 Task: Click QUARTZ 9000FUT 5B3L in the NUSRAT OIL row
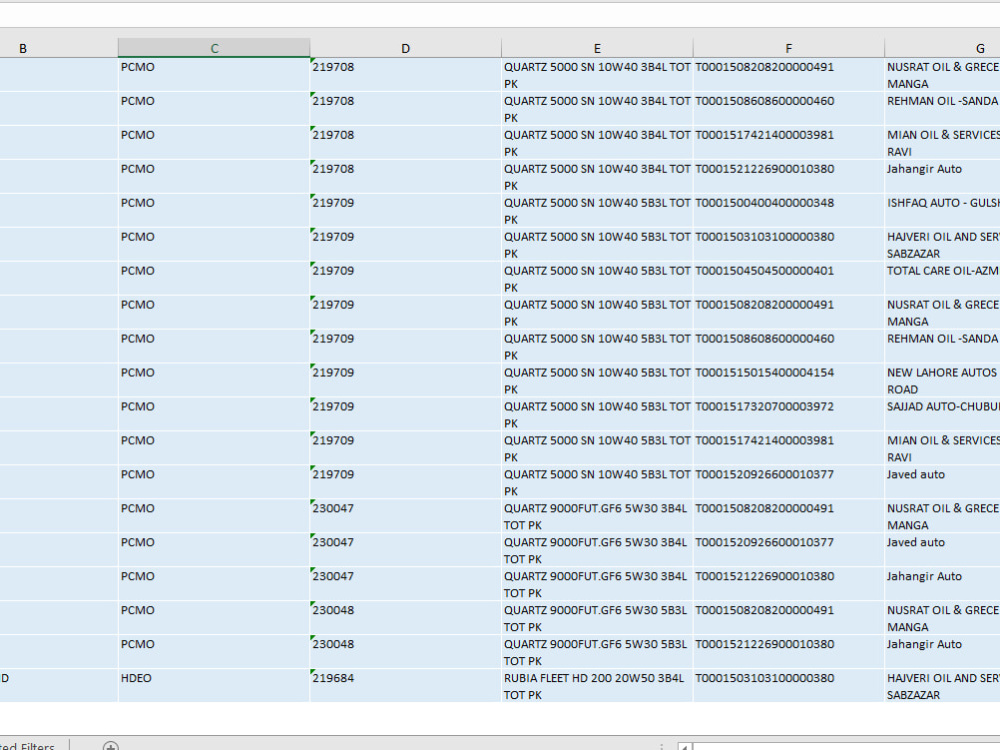tap(597, 619)
